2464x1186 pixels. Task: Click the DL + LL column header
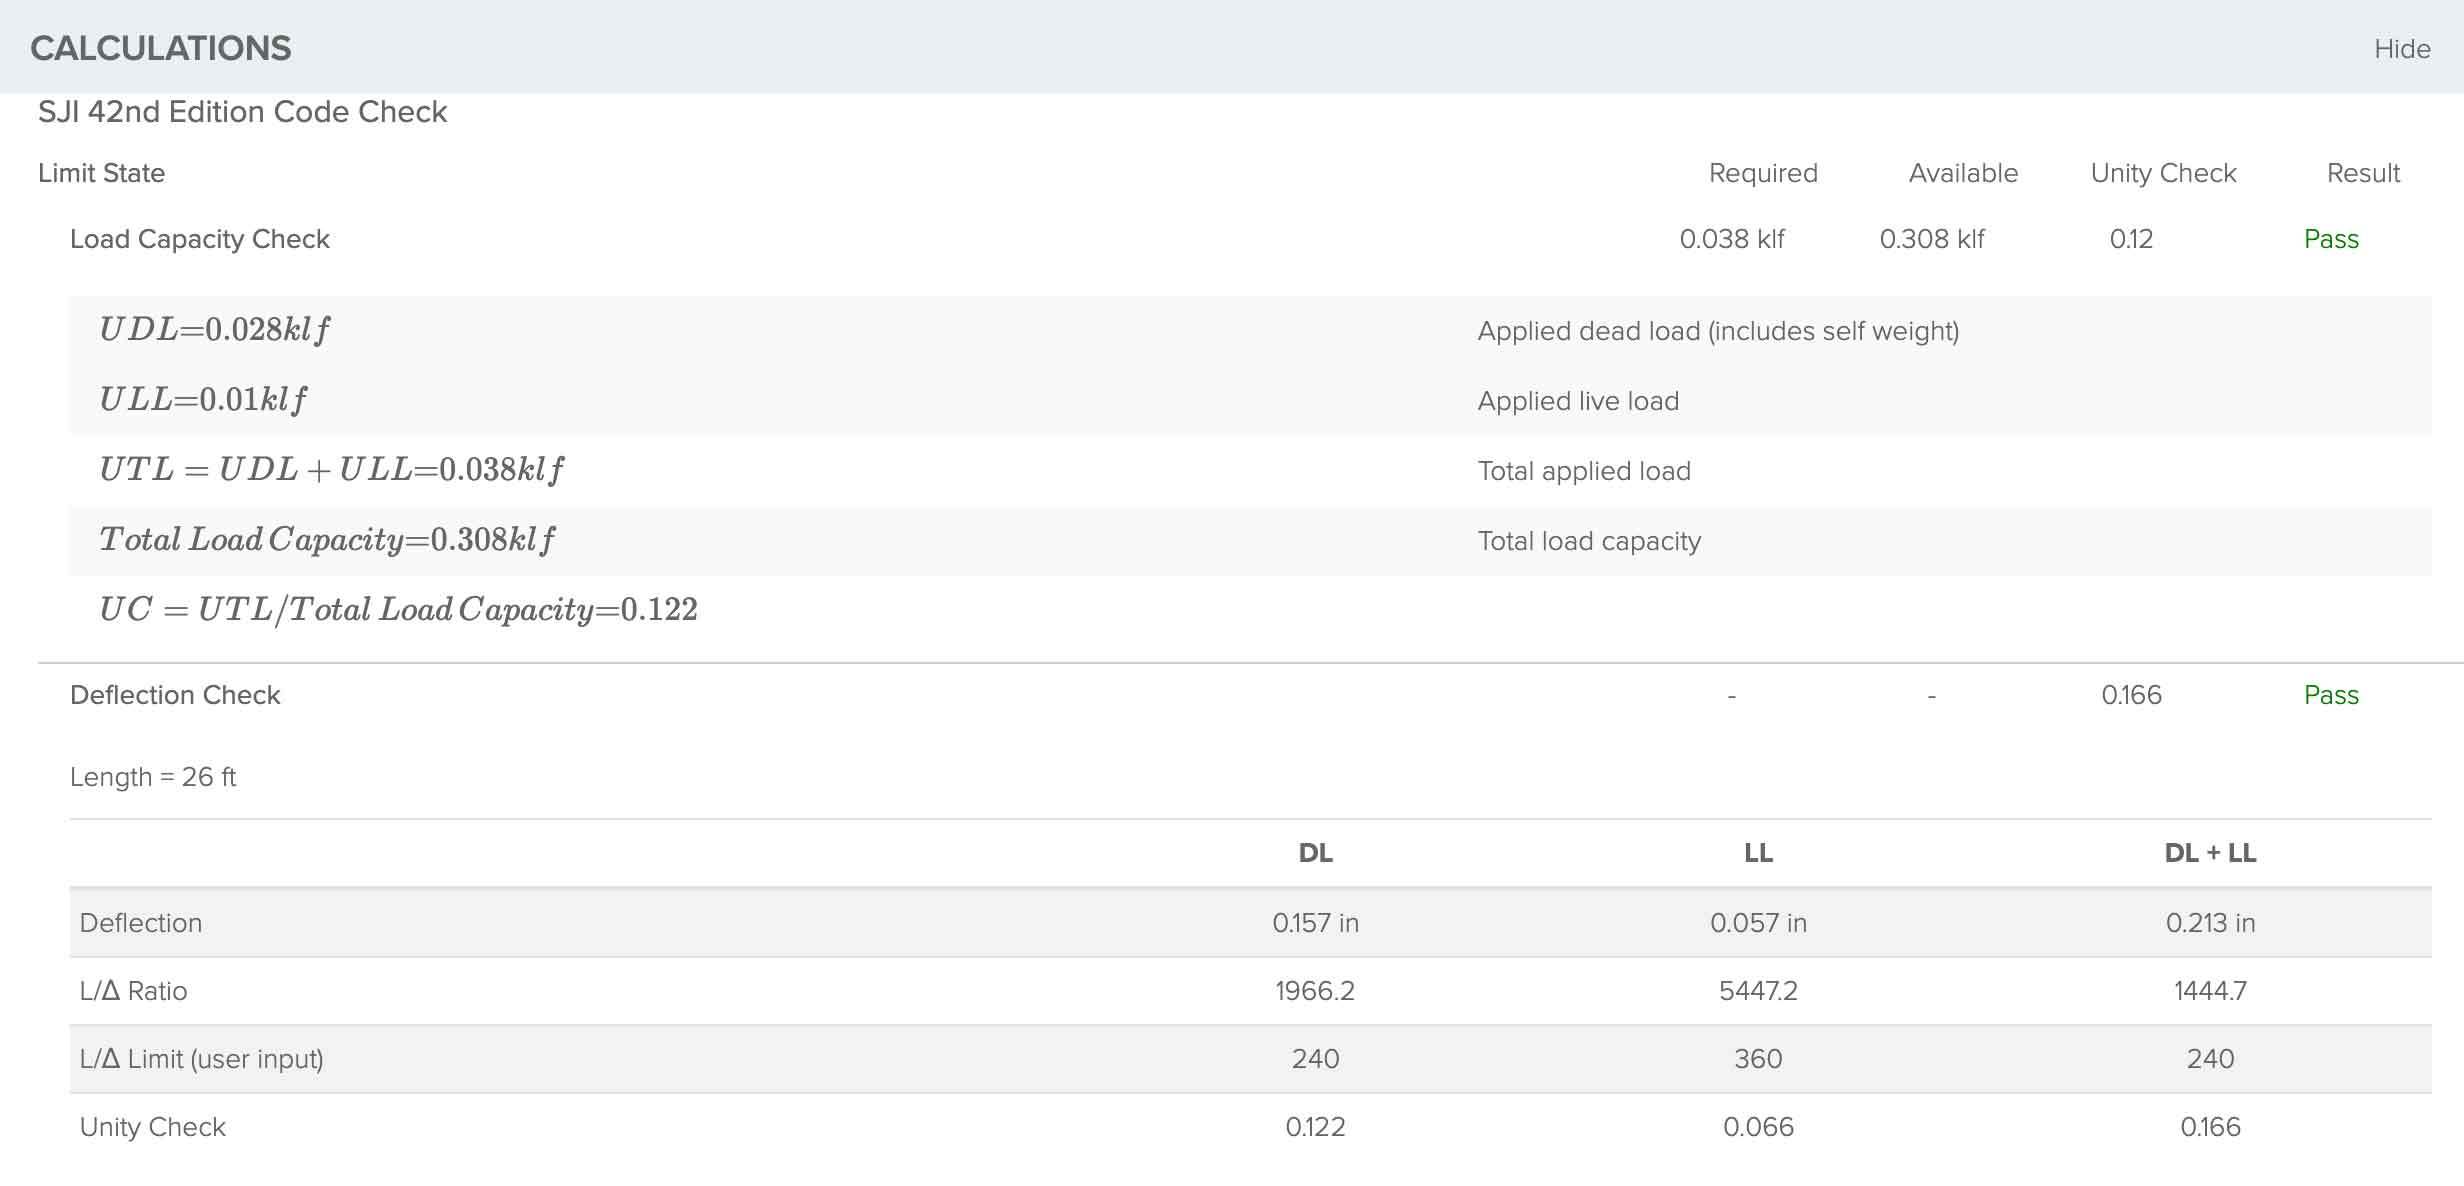pos(2210,853)
